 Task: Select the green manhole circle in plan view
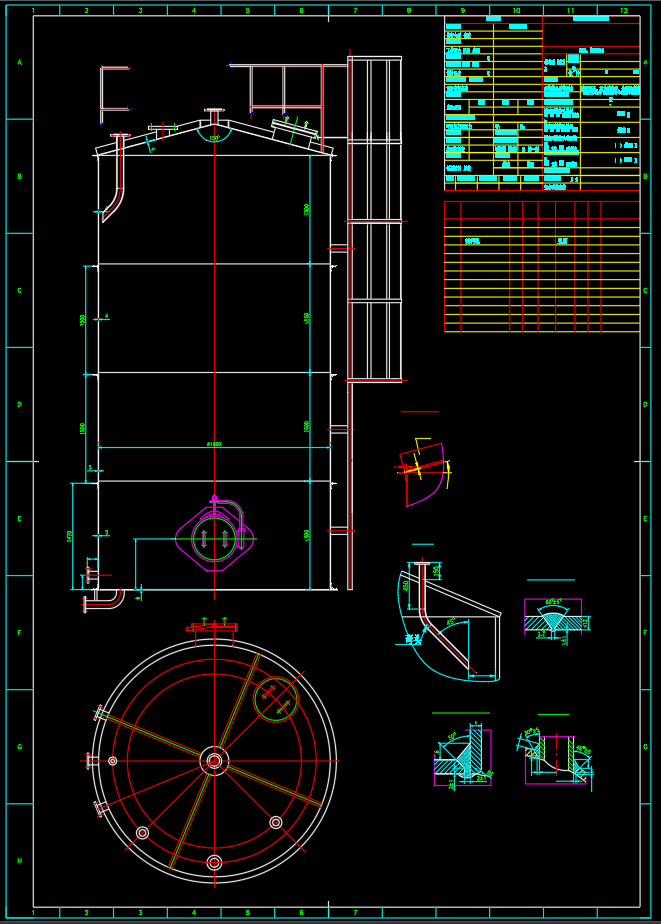click(x=276, y=699)
